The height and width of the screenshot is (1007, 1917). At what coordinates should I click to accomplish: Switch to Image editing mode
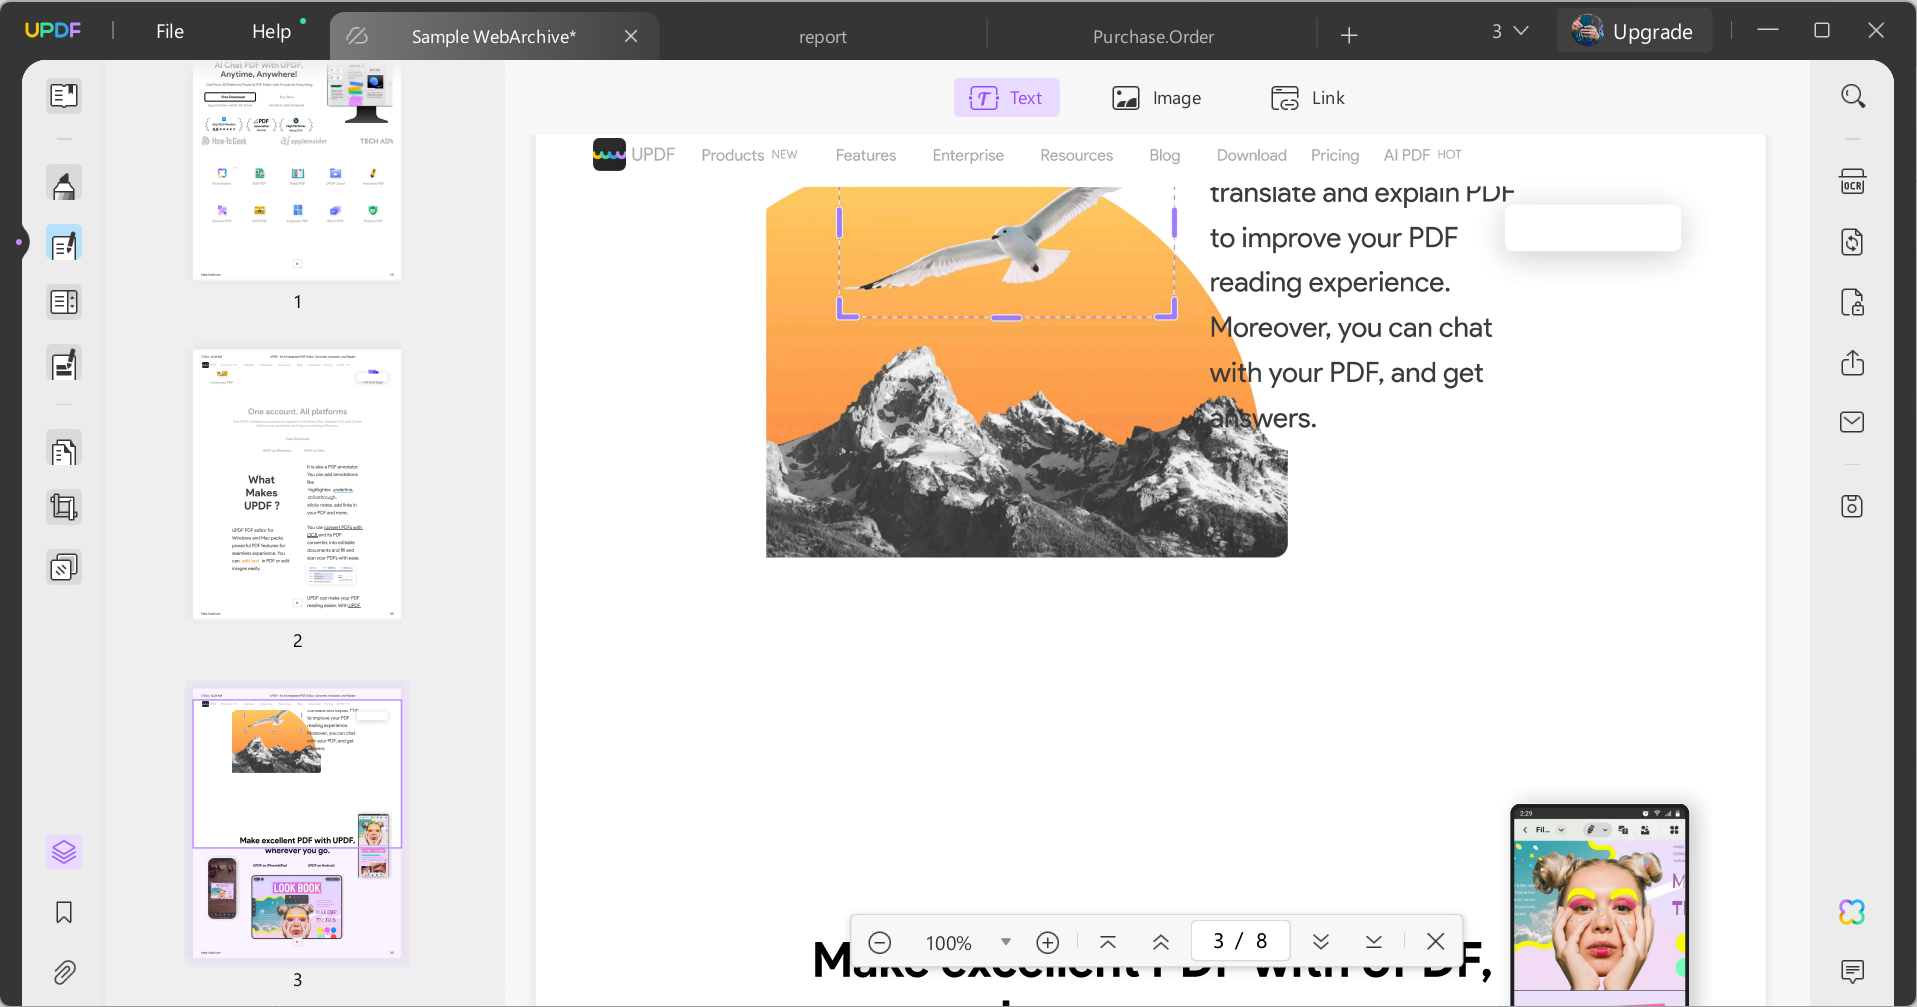coord(1157,97)
